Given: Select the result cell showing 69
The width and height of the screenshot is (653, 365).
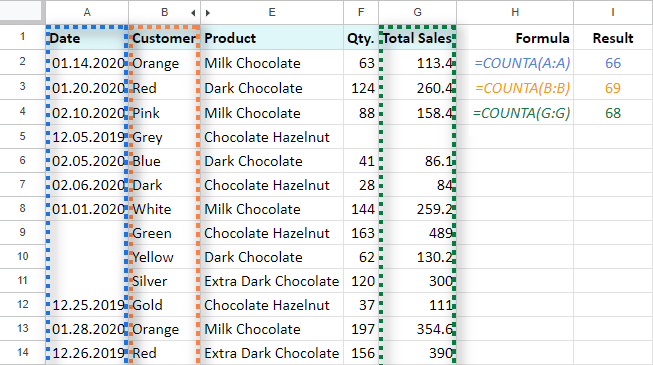Looking at the screenshot, I should [x=613, y=88].
